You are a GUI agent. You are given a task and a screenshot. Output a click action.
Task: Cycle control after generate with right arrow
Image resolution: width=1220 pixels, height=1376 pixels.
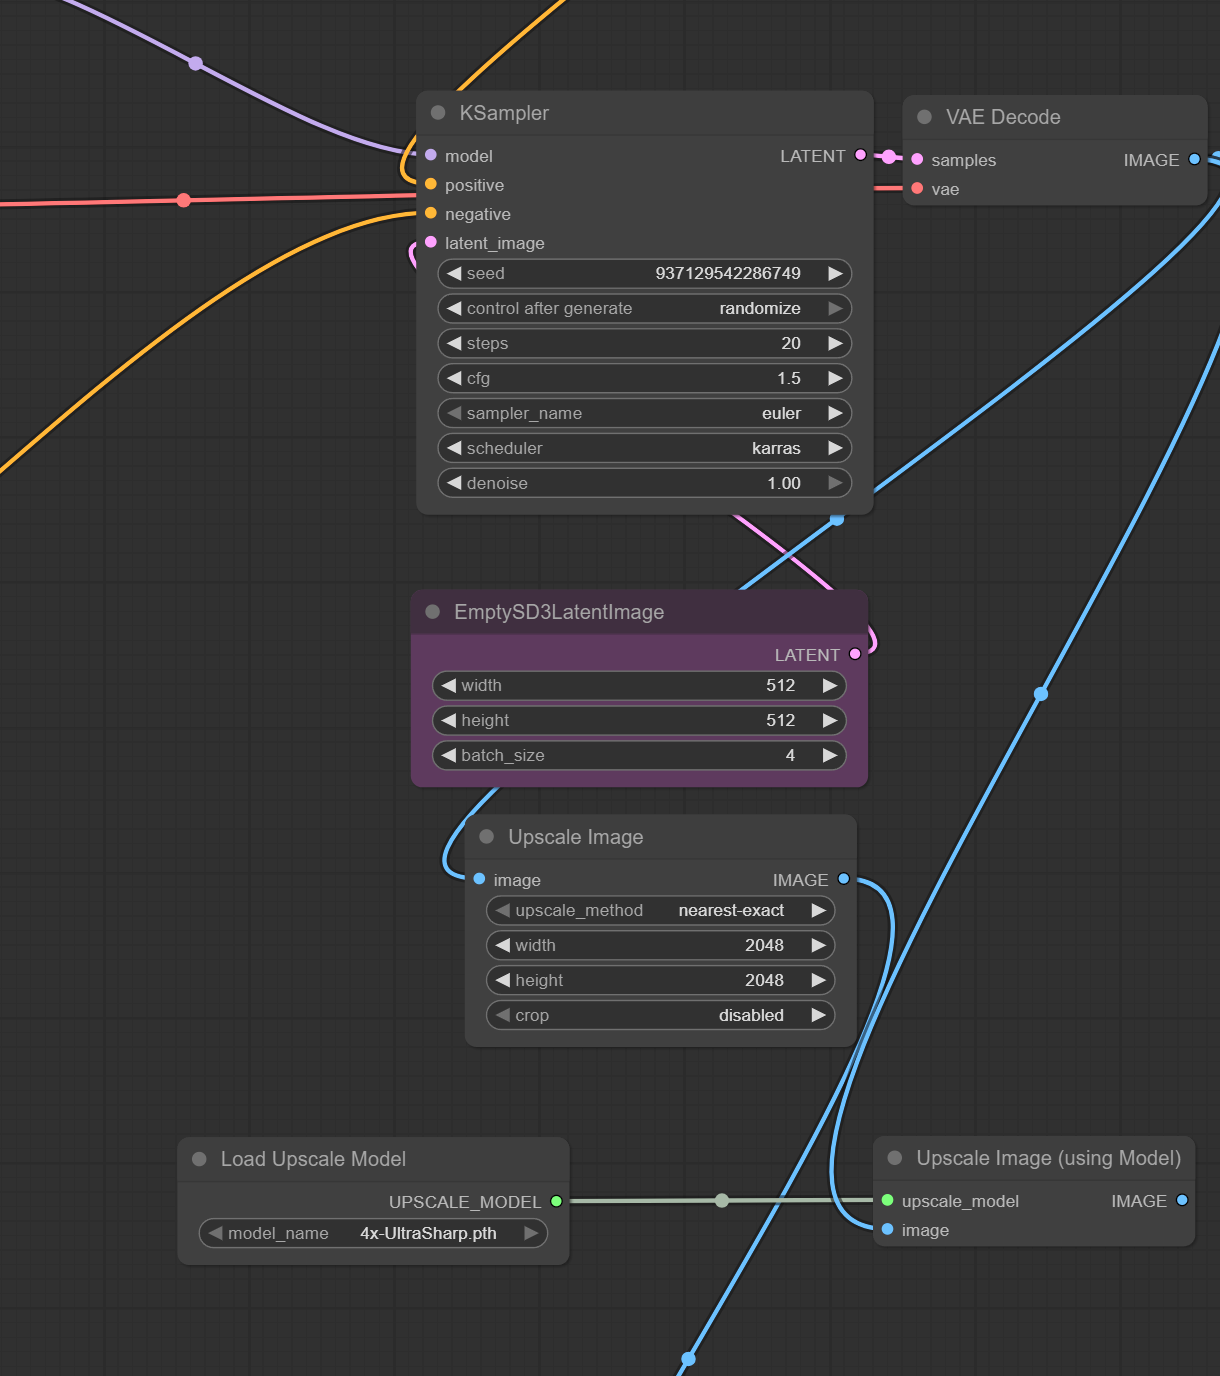(x=835, y=308)
